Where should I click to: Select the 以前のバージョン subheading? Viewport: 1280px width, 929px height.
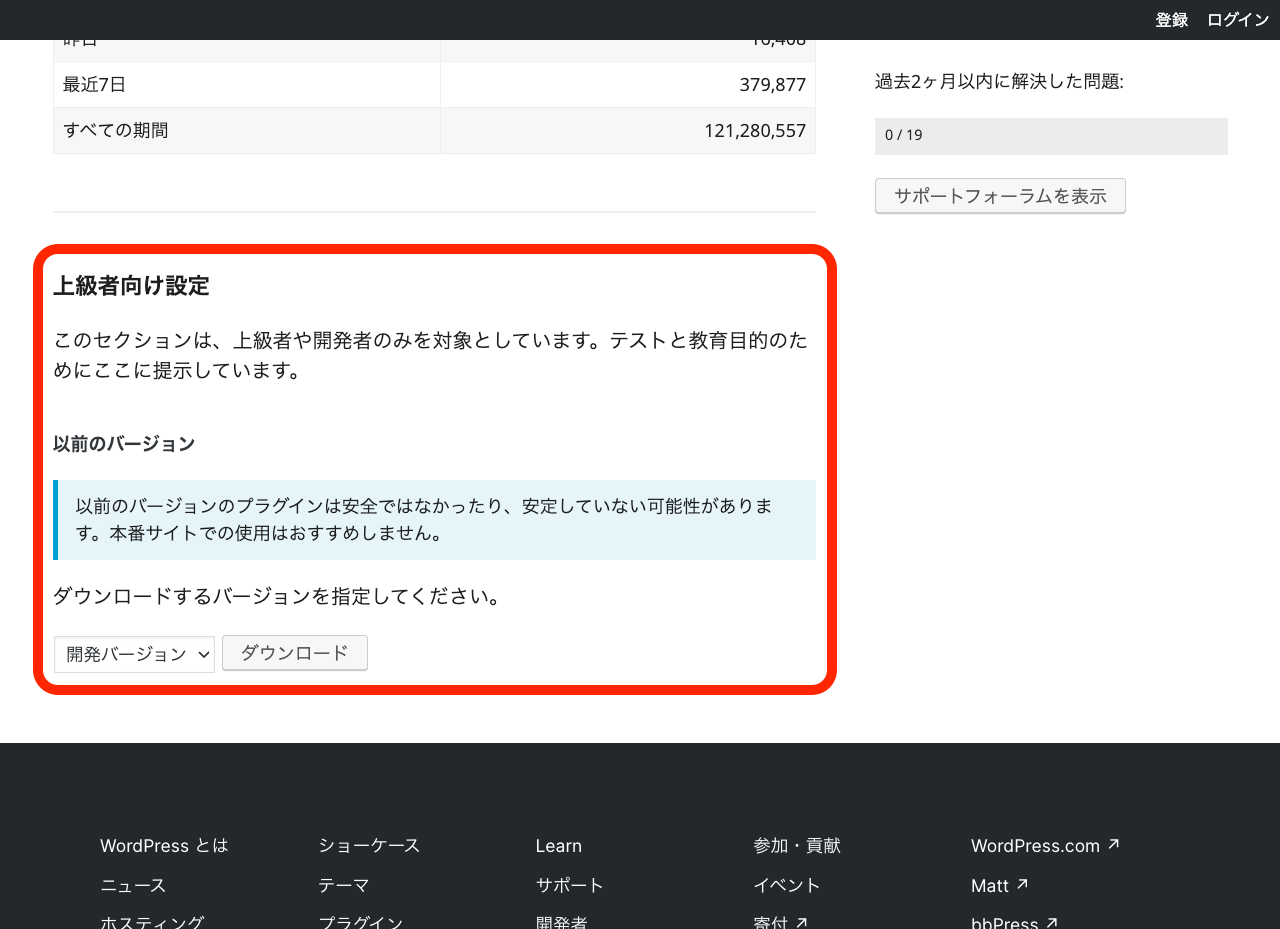pyautogui.click(x=124, y=444)
